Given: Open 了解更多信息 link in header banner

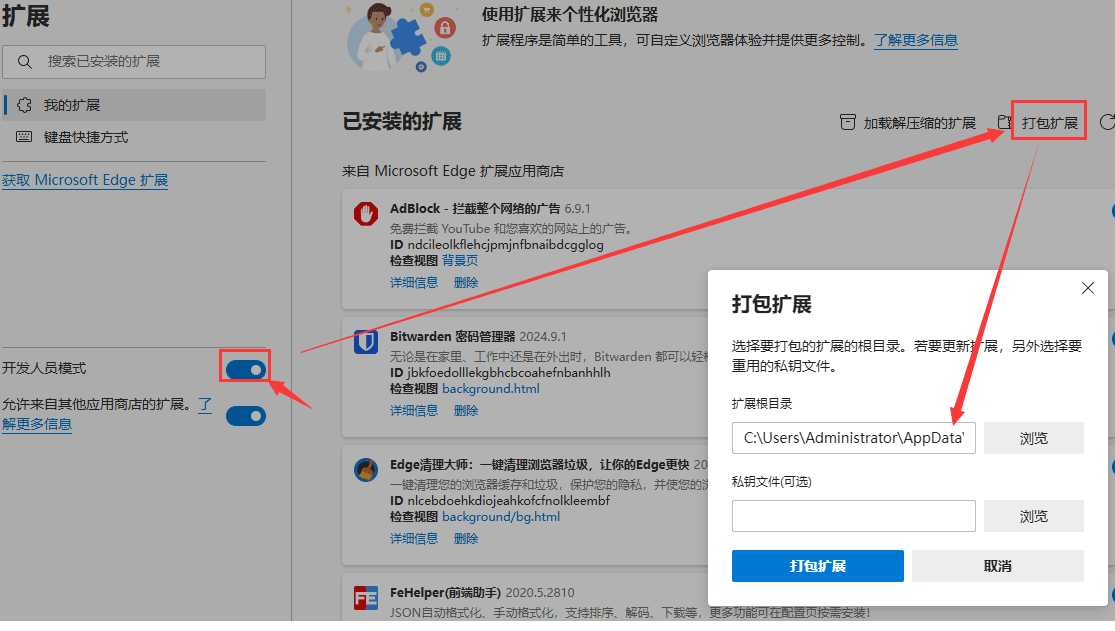Looking at the screenshot, I should (x=916, y=41).
